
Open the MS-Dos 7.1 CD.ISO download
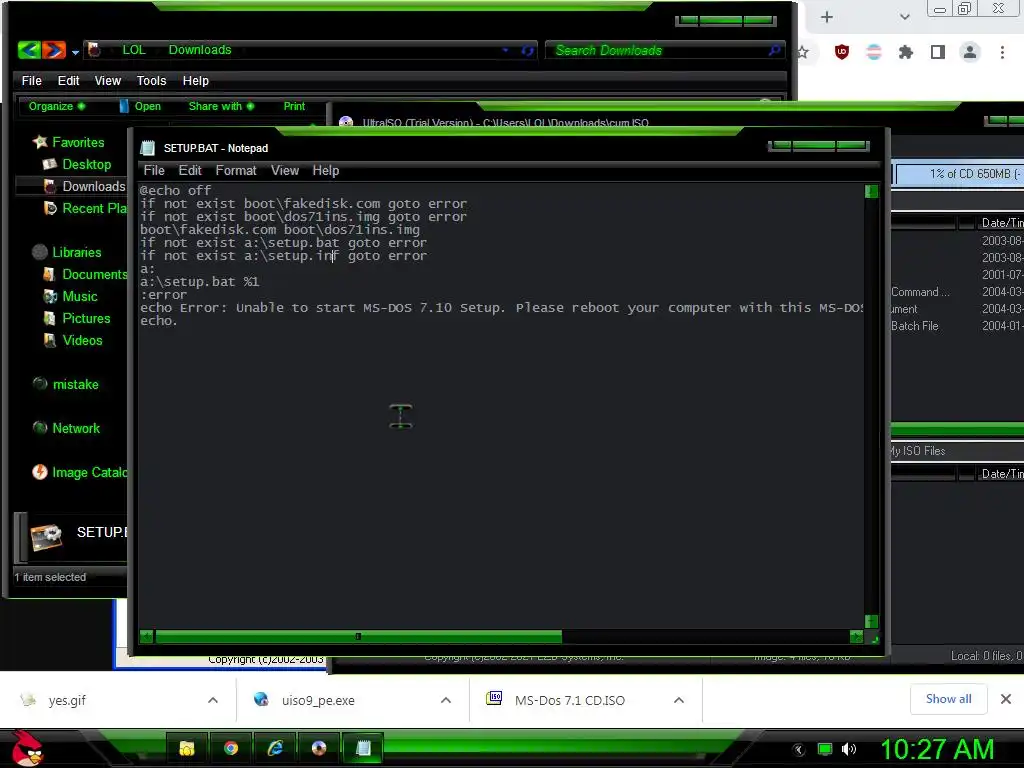click(x=569, y=700)
